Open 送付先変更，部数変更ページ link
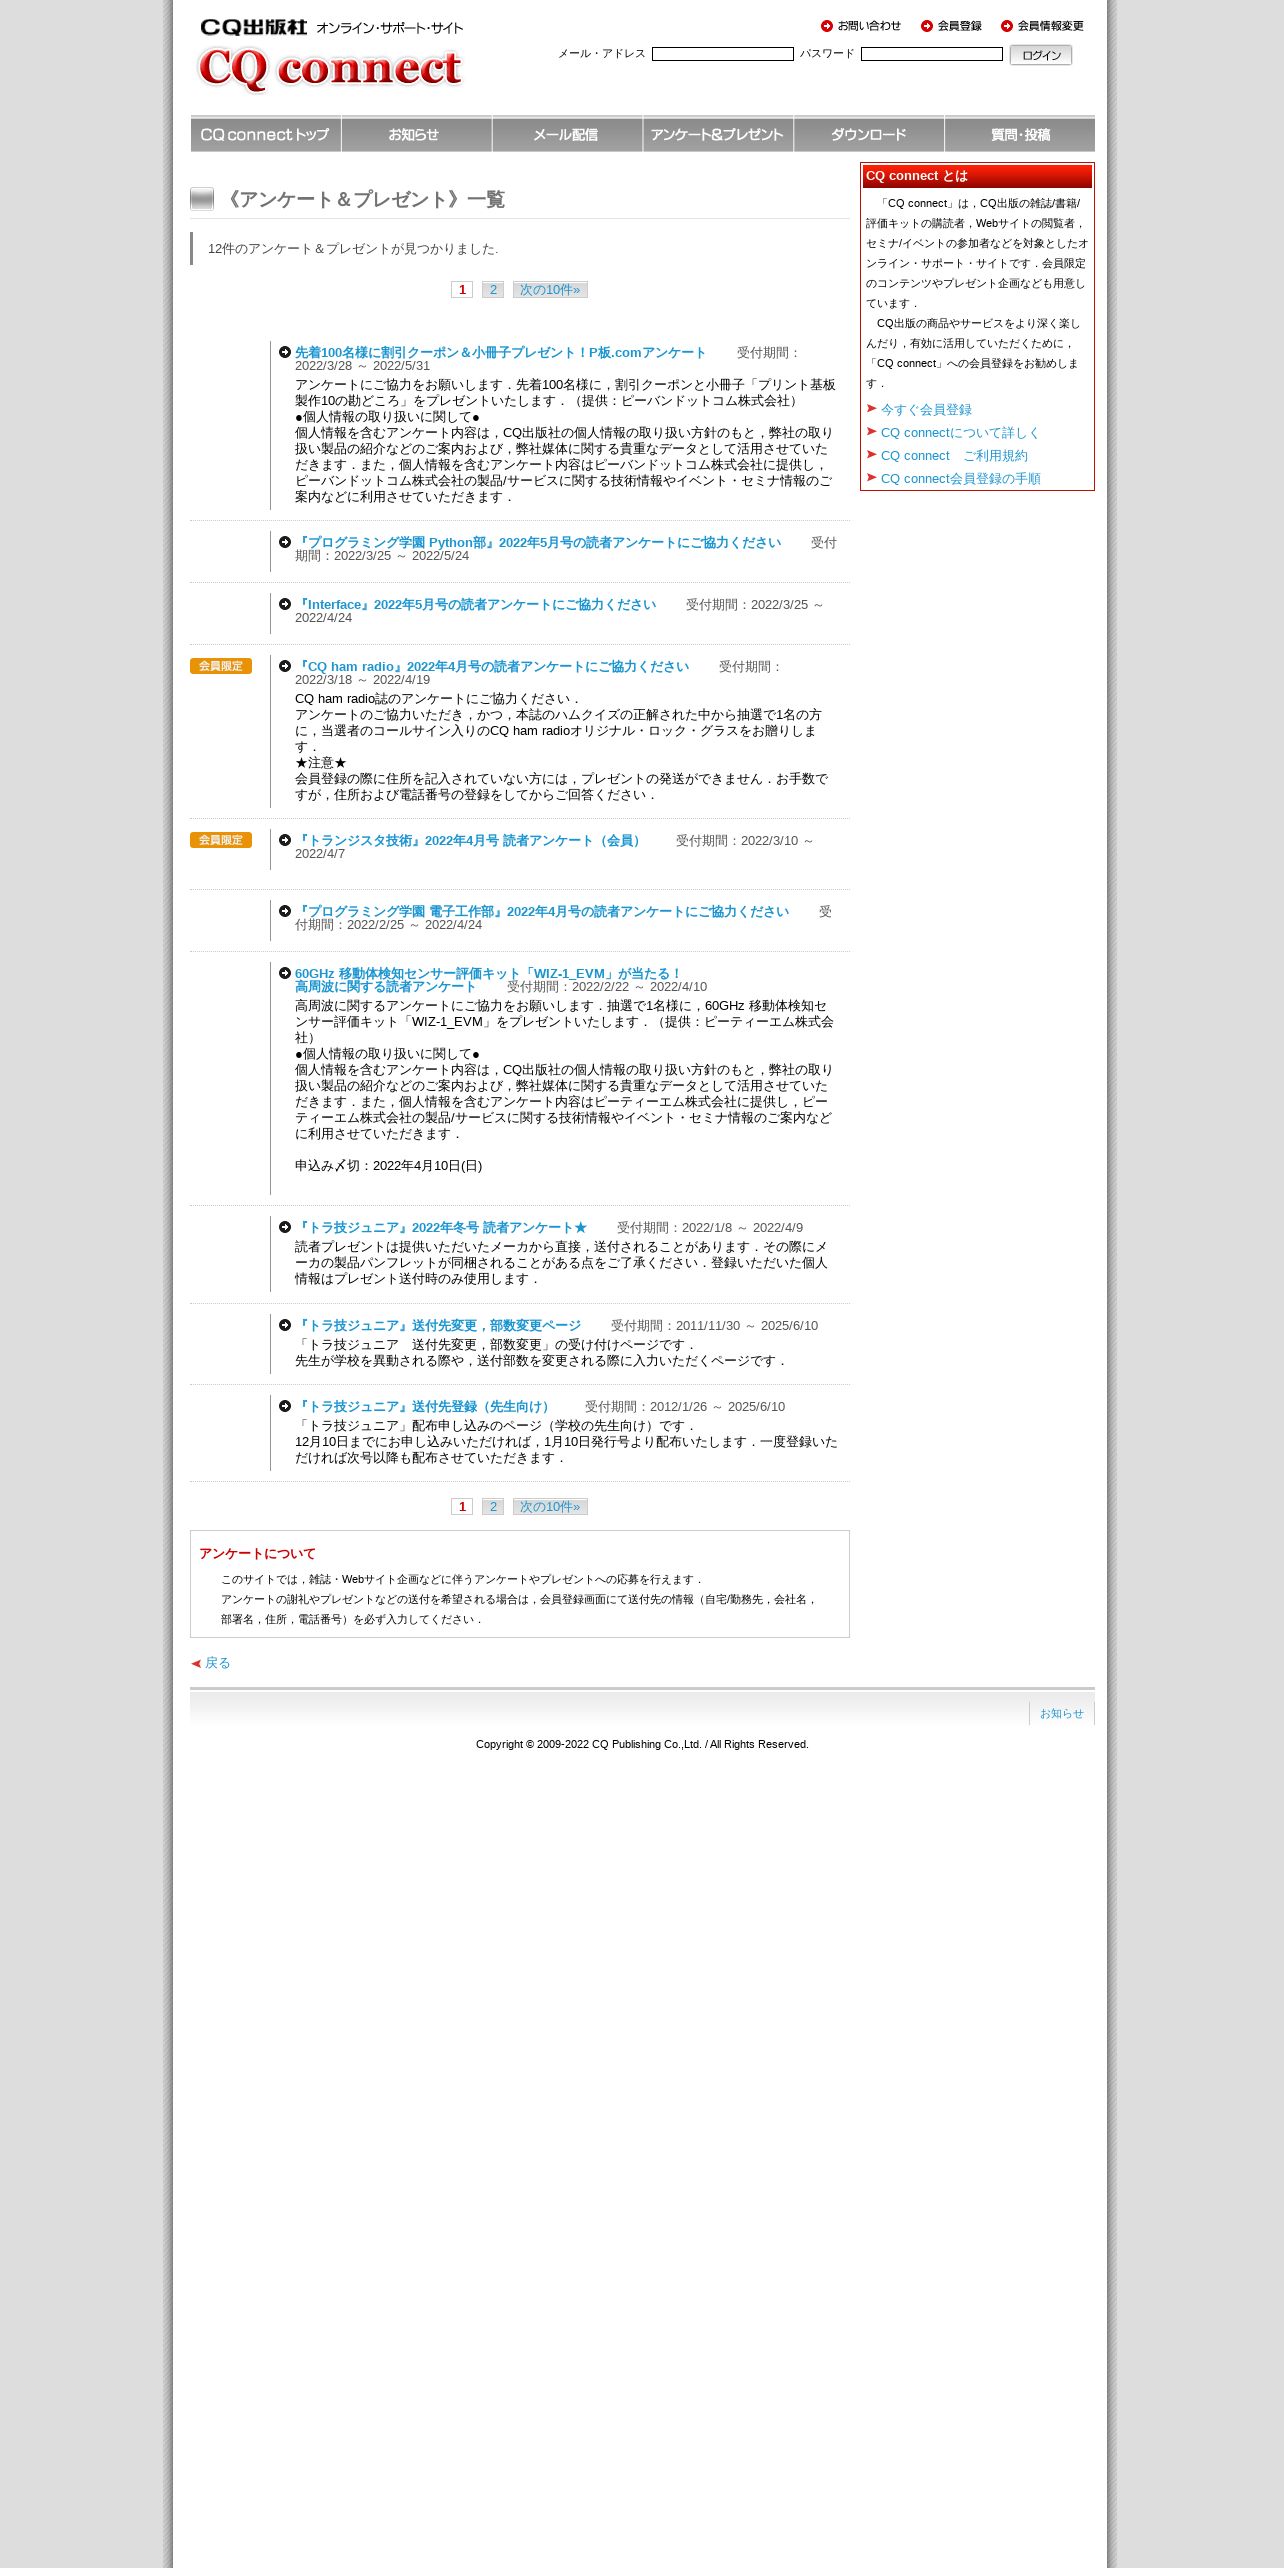1284x2568 pixels. pos(438,1325)
